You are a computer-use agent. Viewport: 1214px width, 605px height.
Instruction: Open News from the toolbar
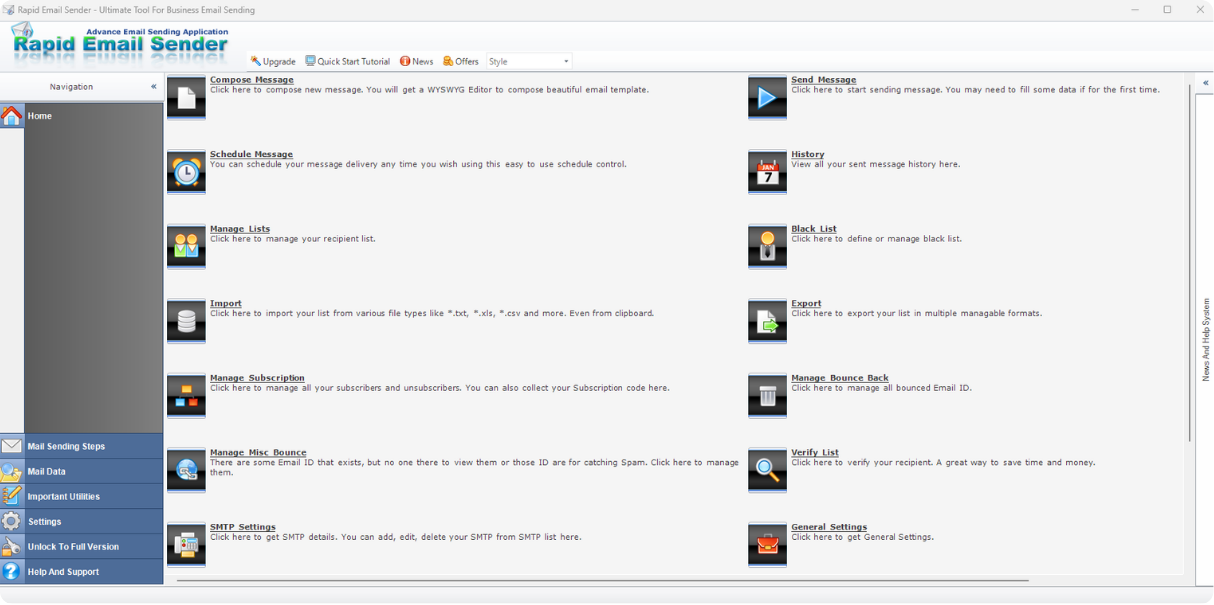pyautogui.click(x=417, y=61)
